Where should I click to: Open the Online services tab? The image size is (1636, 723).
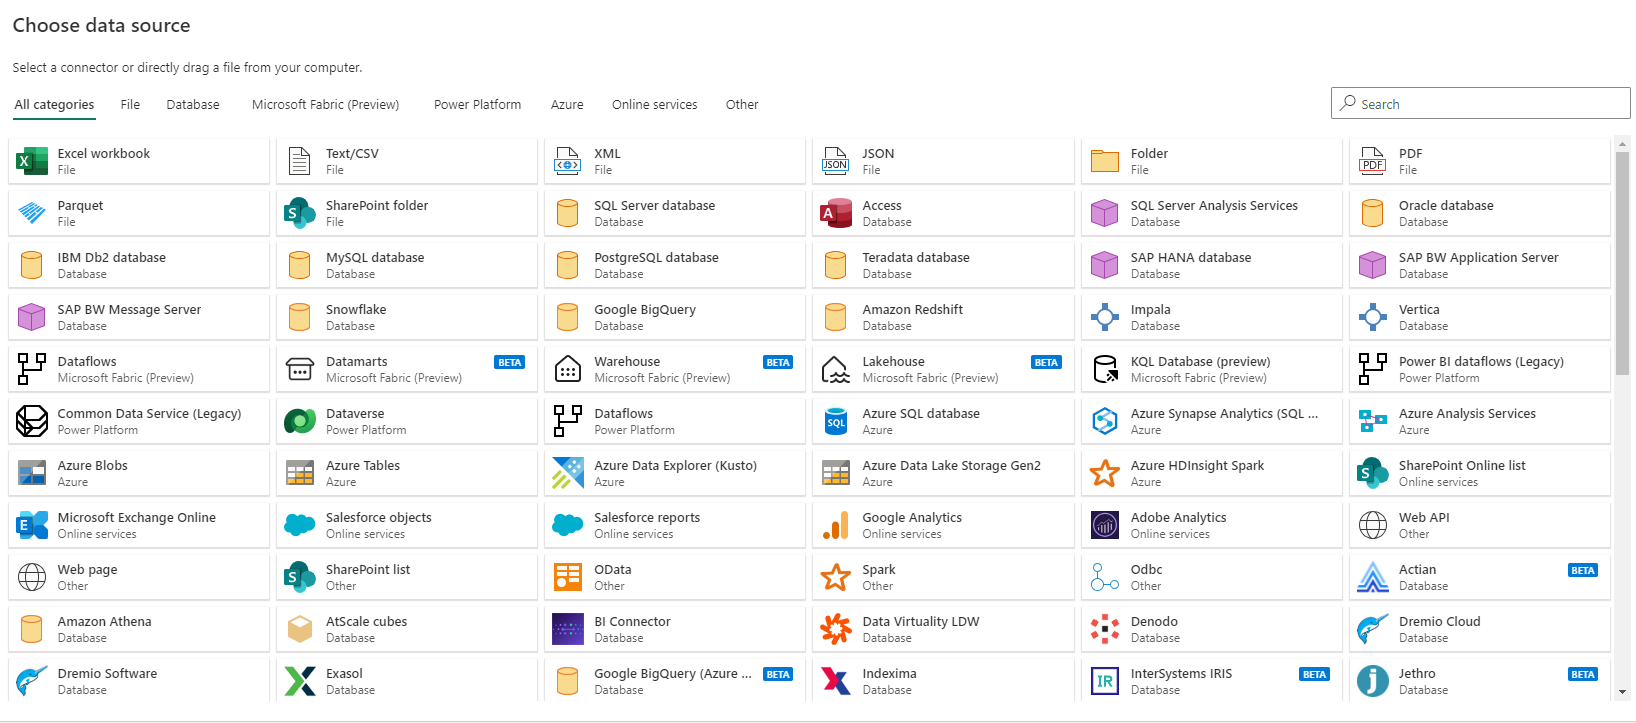click(x=655, y=105)
